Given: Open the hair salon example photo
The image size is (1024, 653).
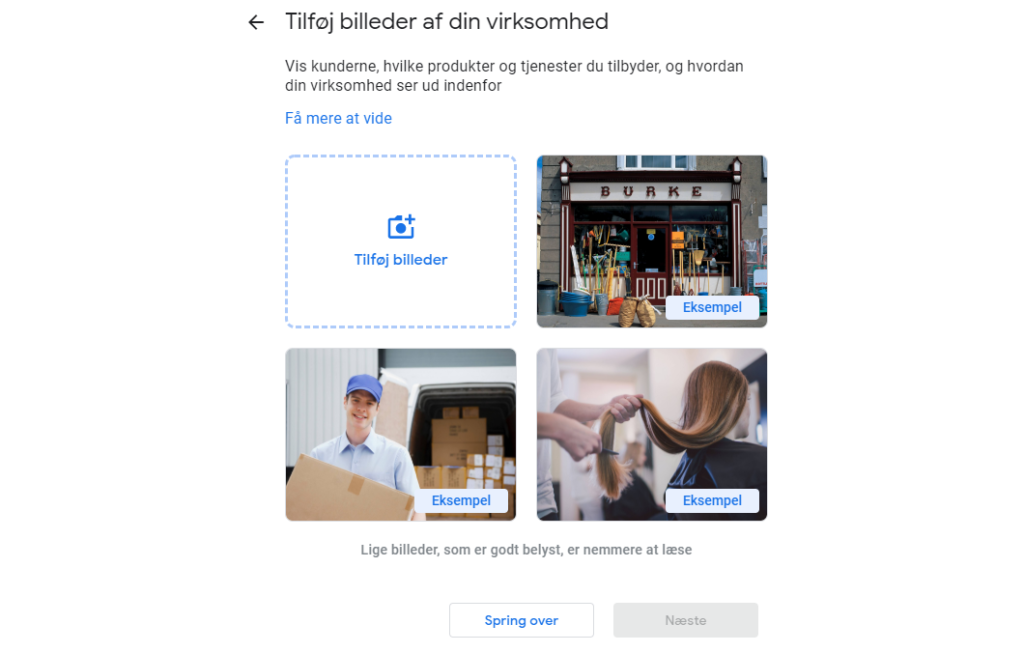Looking at the screenshot, I should (652, 434).
